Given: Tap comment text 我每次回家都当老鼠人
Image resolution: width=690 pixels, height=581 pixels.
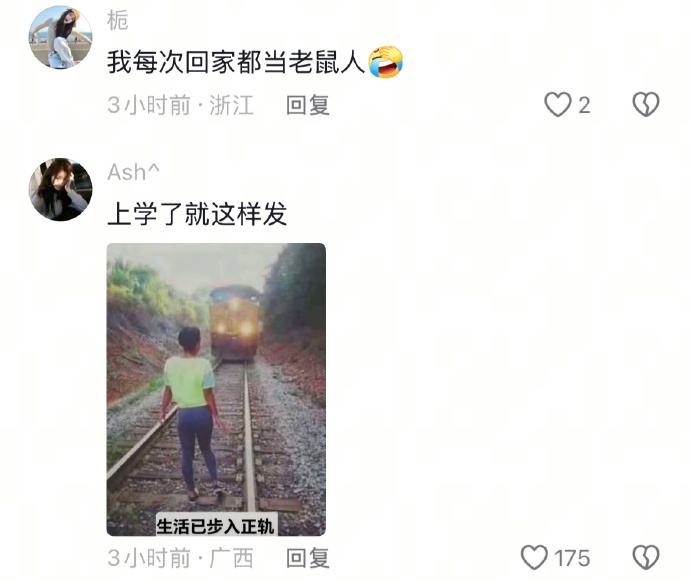Looking at the screenshot, I should (236, 62).
